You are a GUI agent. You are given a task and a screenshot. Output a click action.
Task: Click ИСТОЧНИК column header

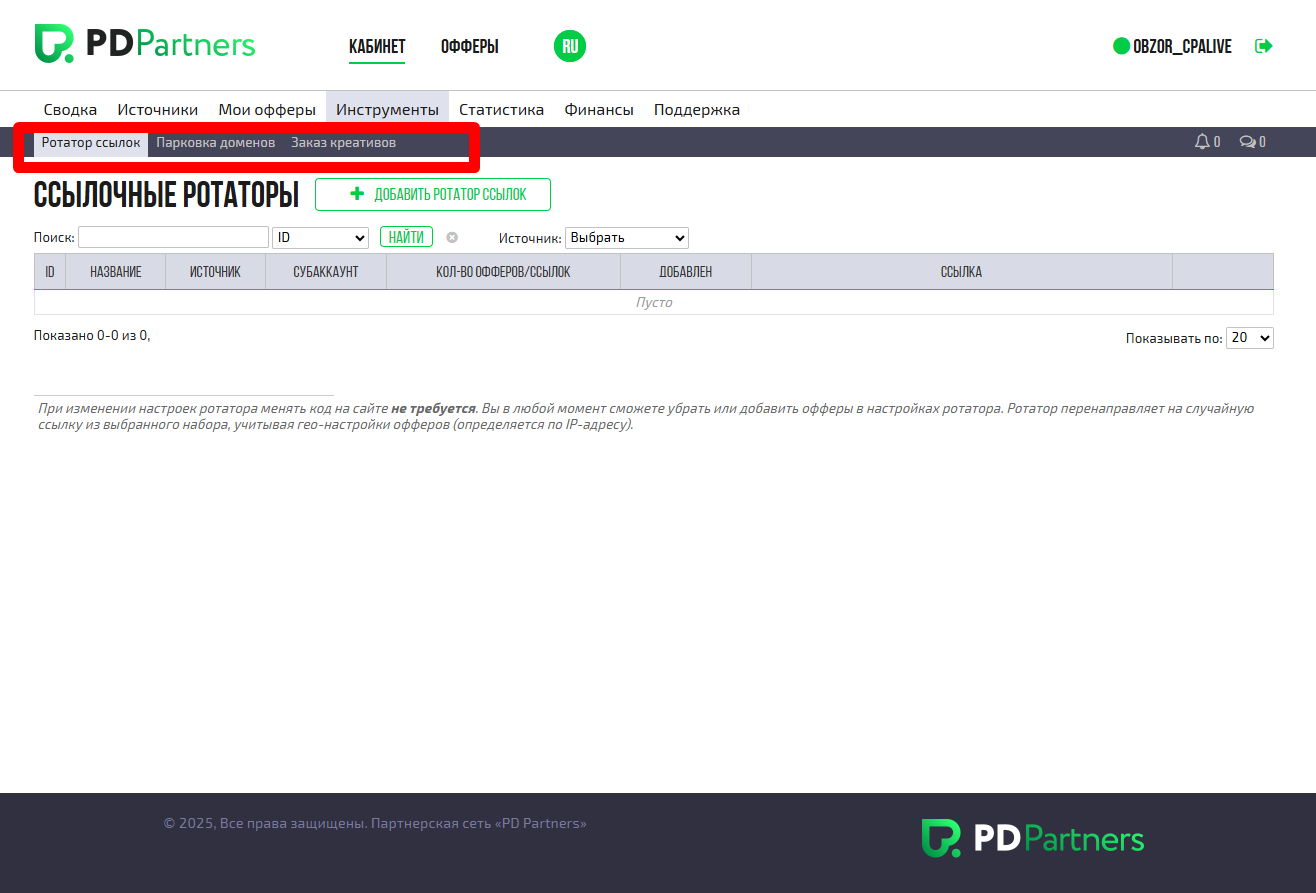216,272
